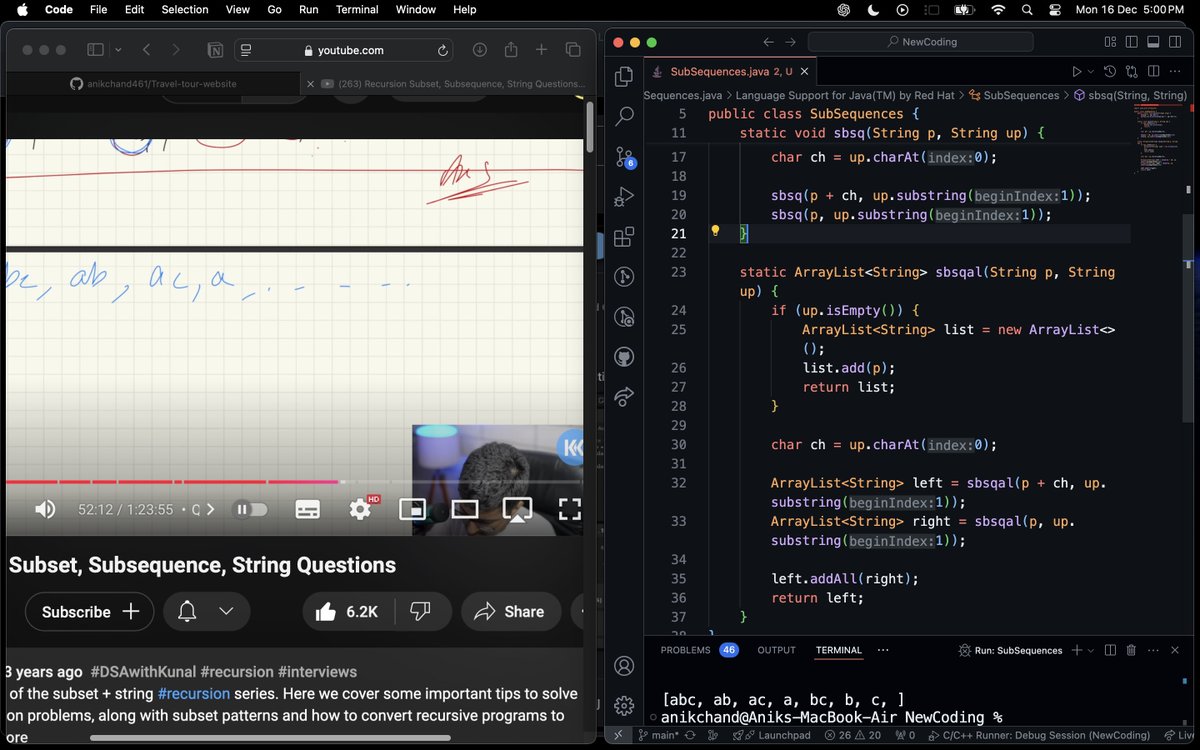Viewport: 1200px width, 750px height.
Task: Open terminal panel actions ellipsis near trash
Action: click(x=1152, y=650)
